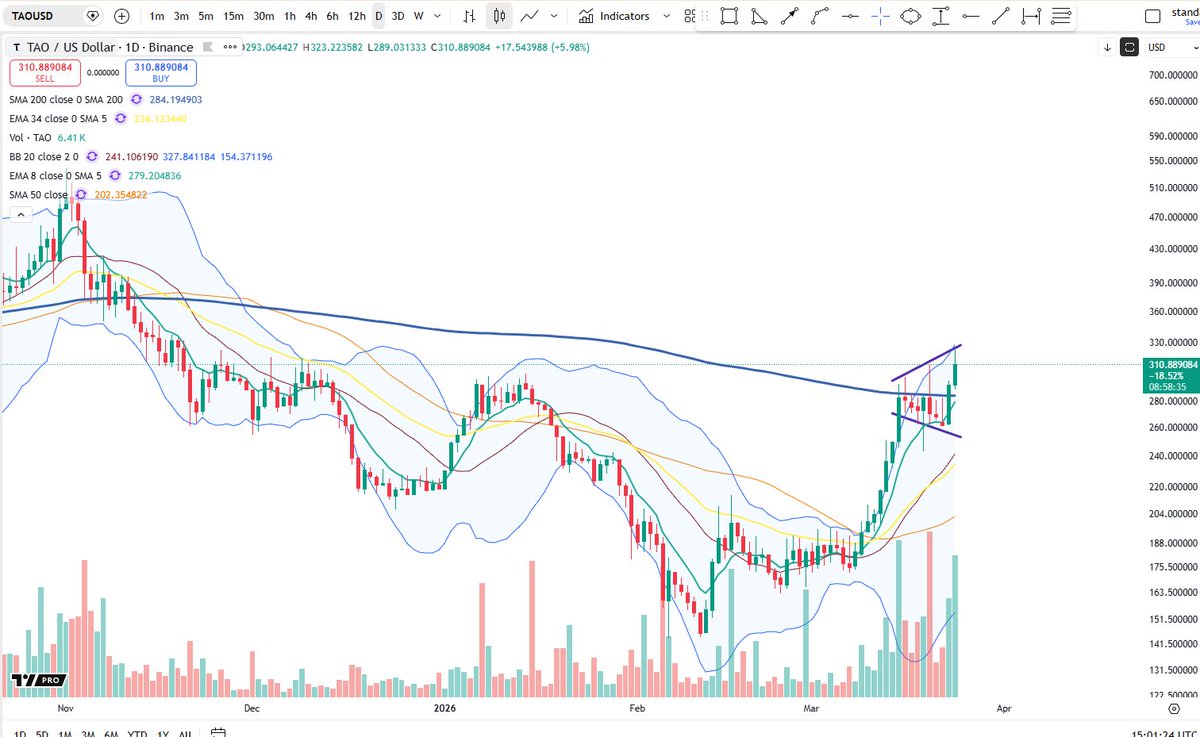The height and width of the screenshot is (737, 1200).
Task: Click the plus icon to add a symbol
Action: coord(120,16)
